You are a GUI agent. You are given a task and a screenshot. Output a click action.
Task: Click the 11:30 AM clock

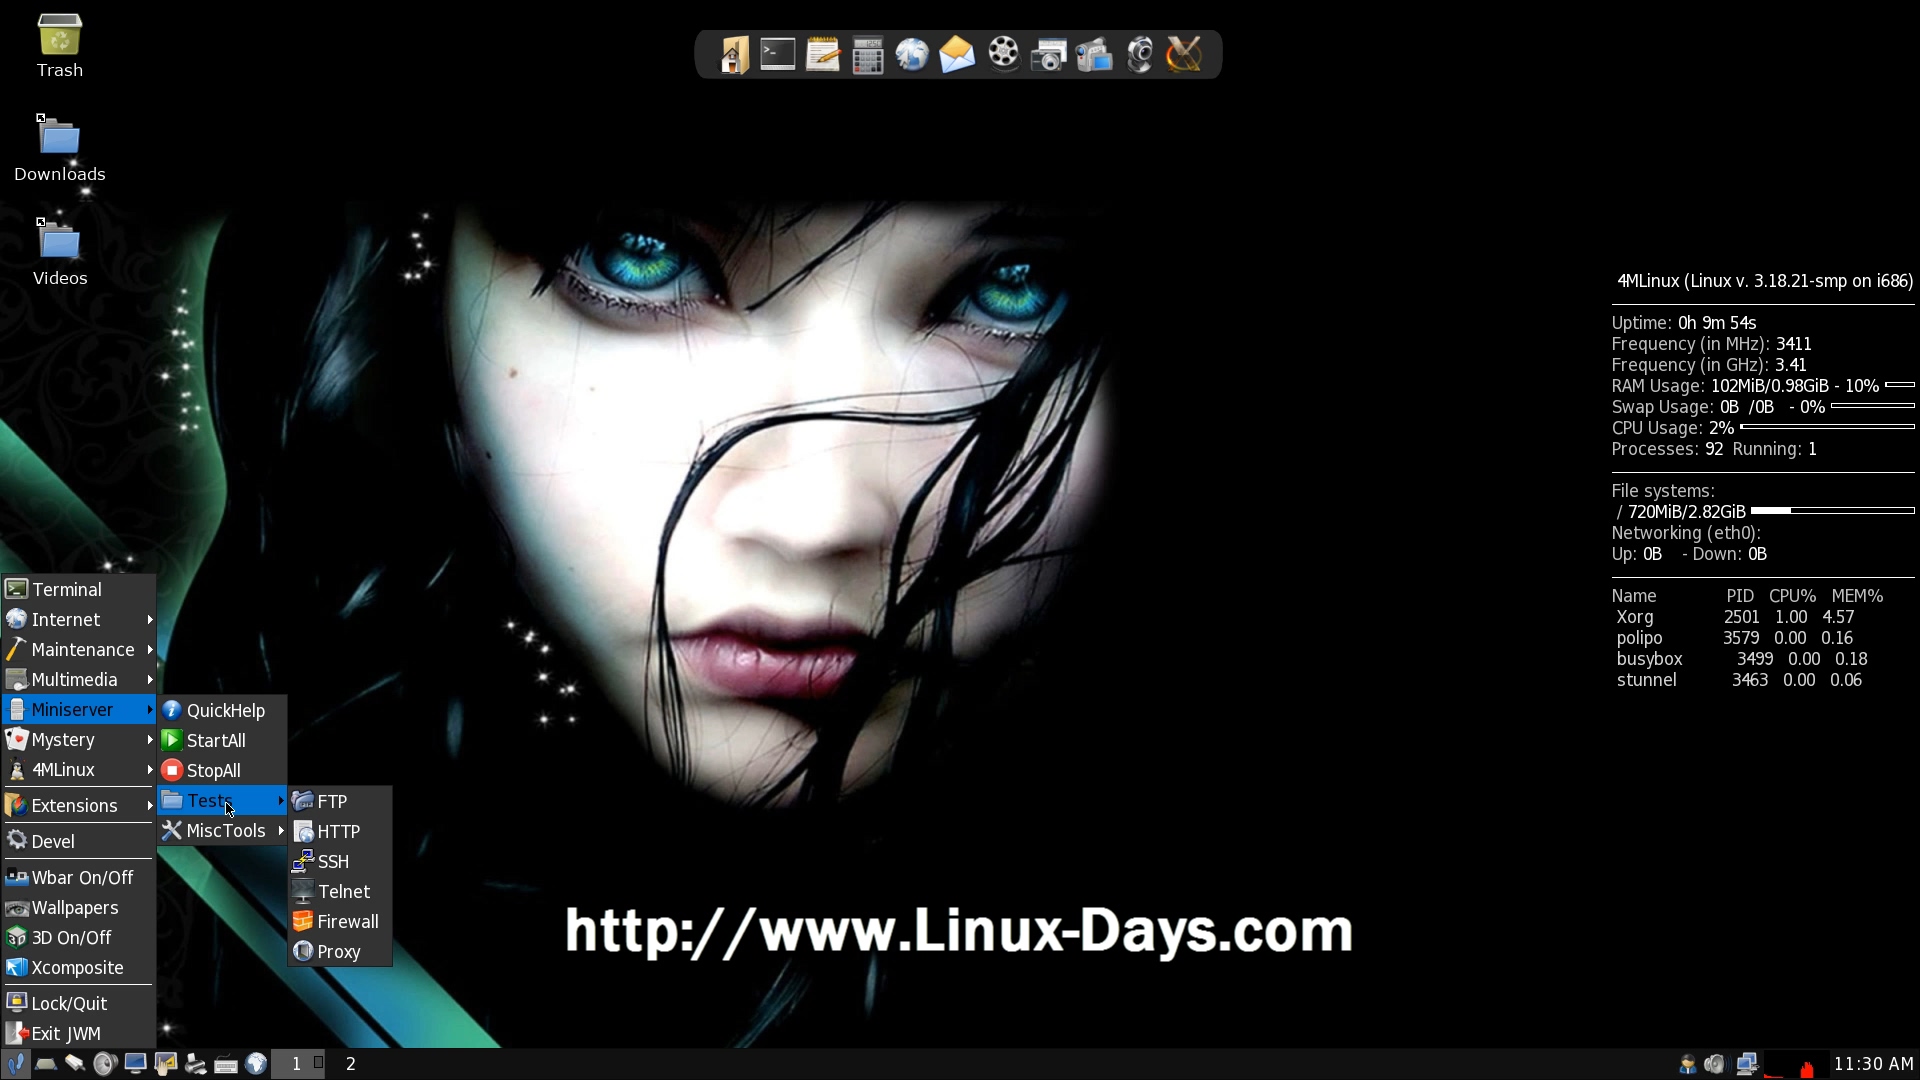coord(1874,1064)
